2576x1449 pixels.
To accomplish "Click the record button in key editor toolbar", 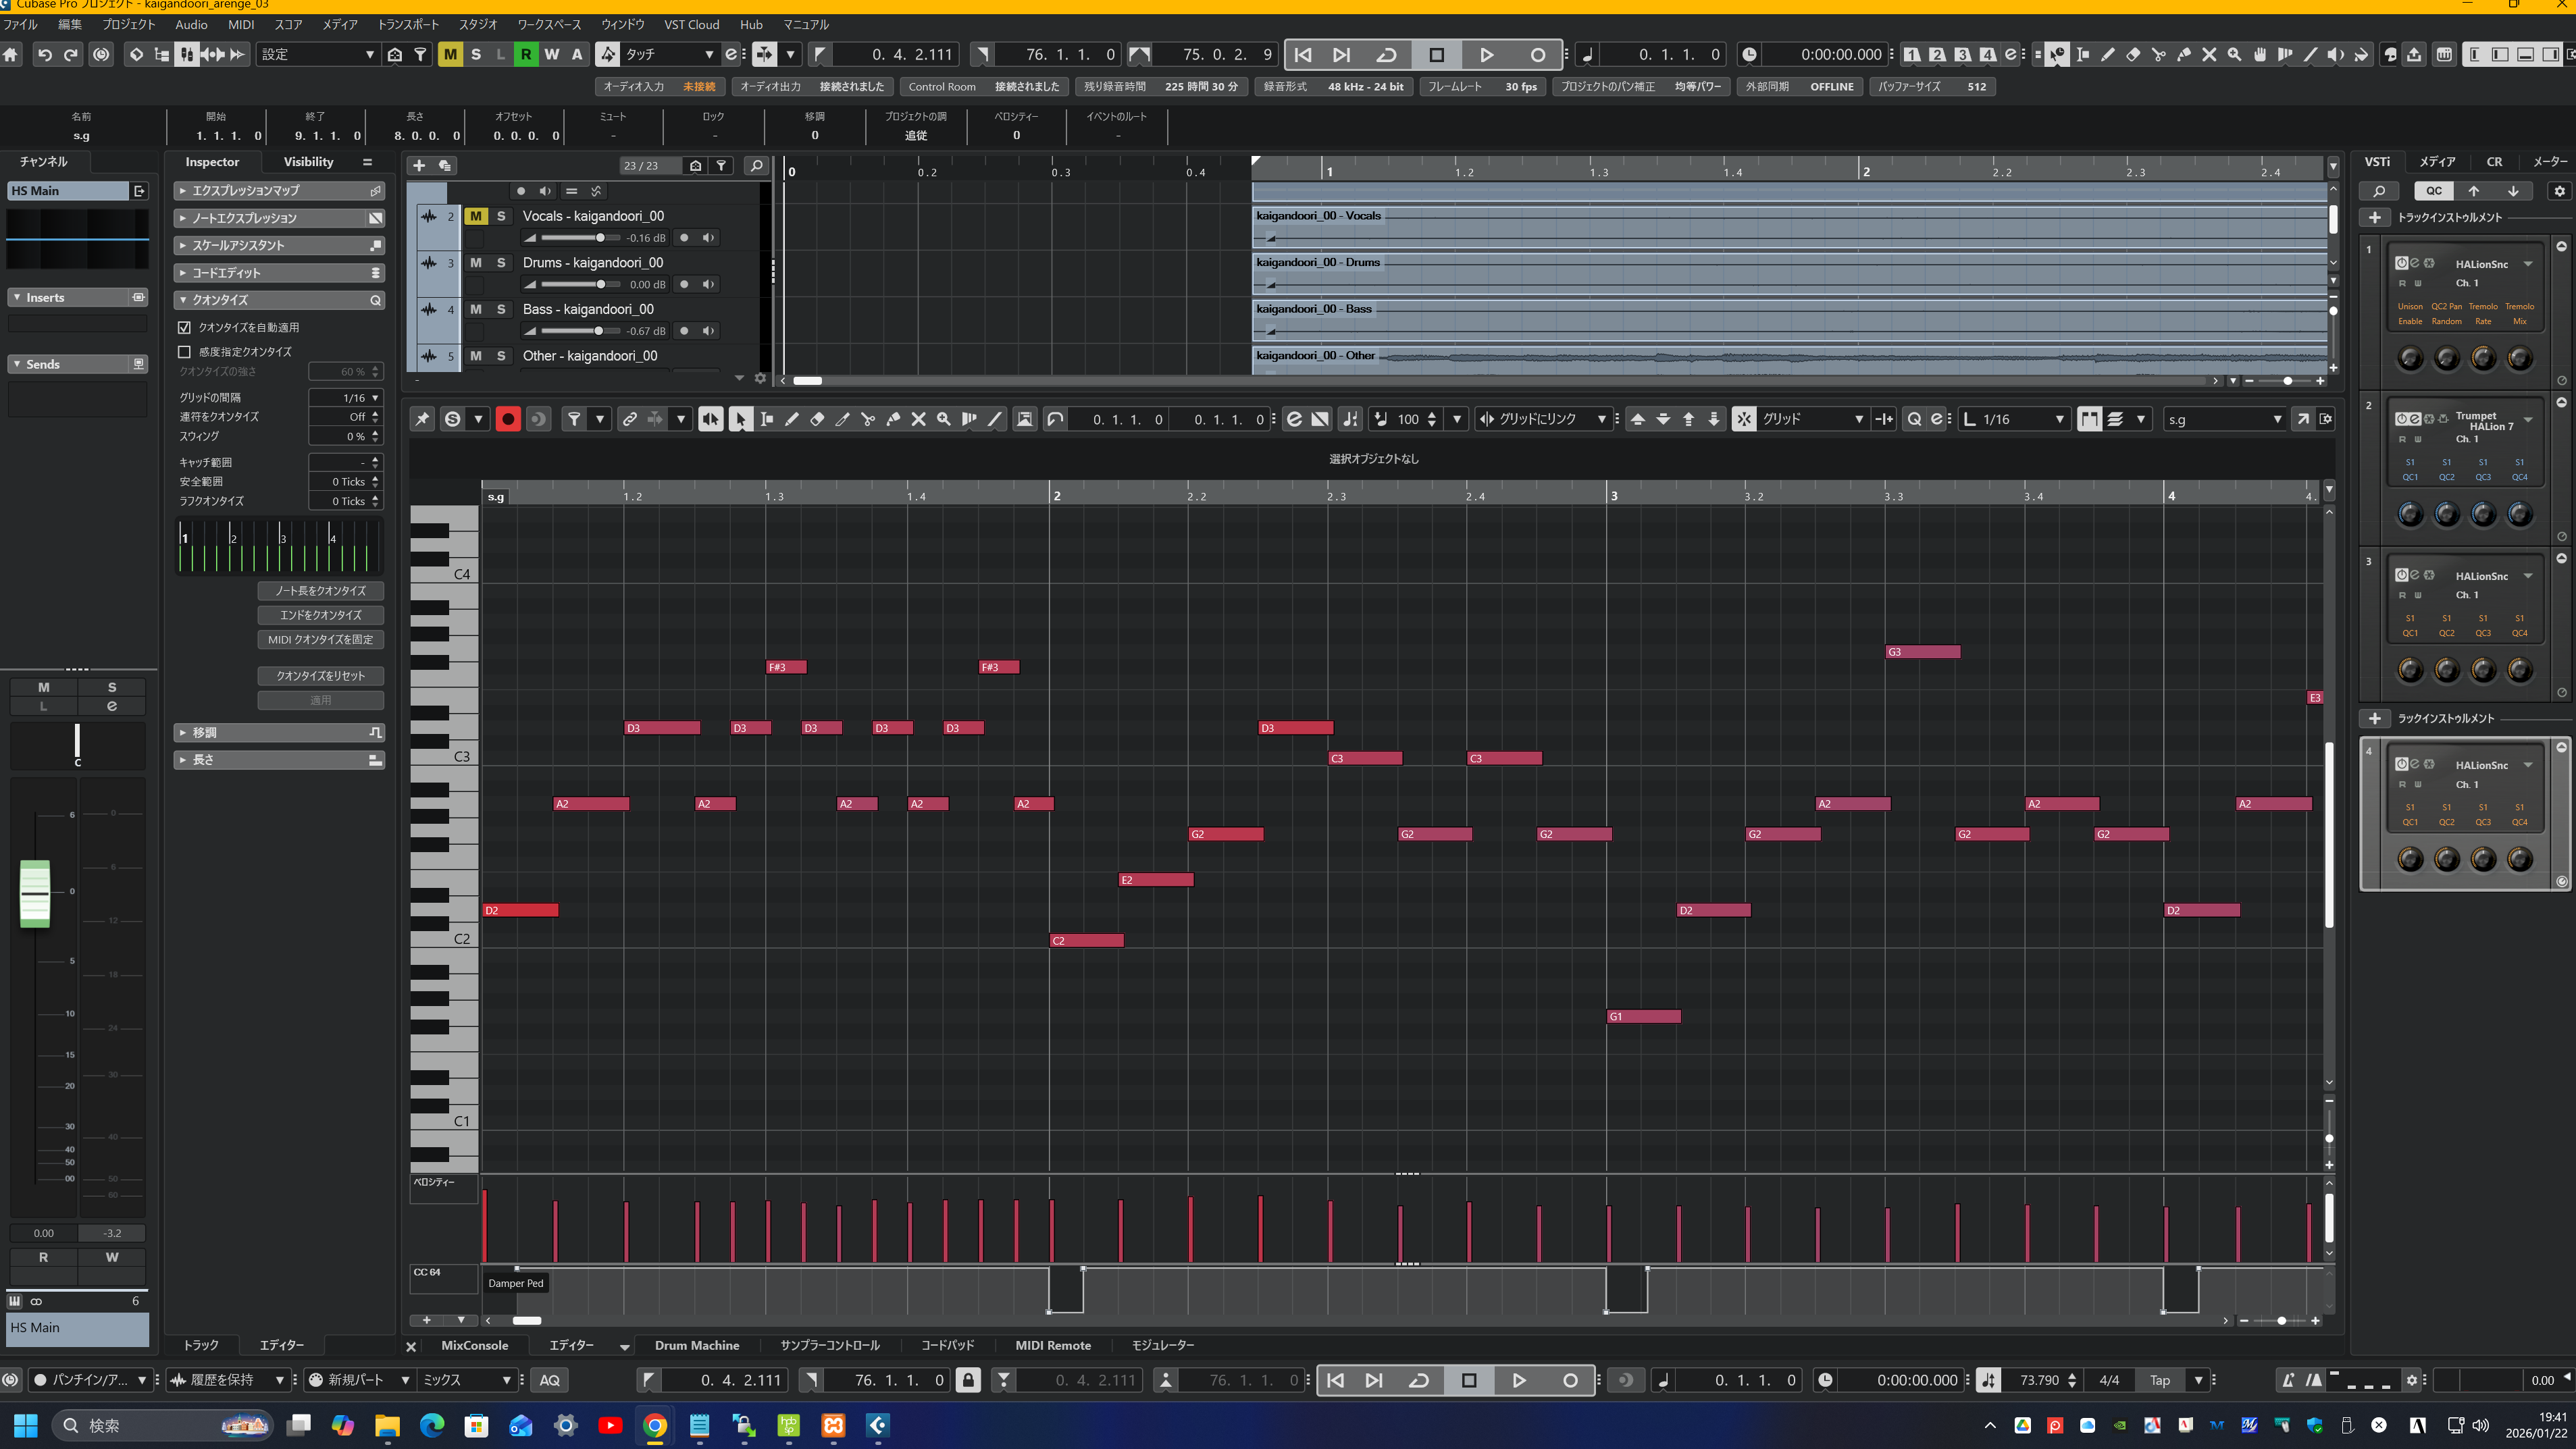I will tap(507, 419).
